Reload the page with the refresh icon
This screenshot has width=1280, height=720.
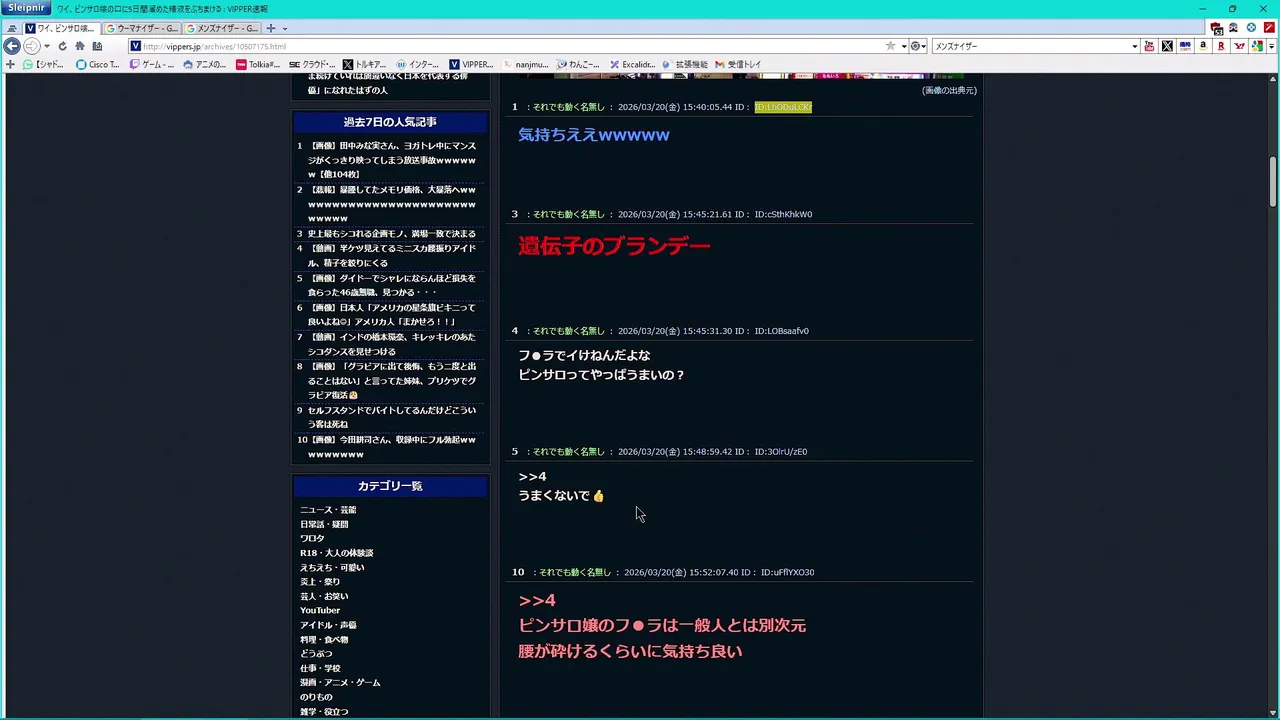[62, 46]
